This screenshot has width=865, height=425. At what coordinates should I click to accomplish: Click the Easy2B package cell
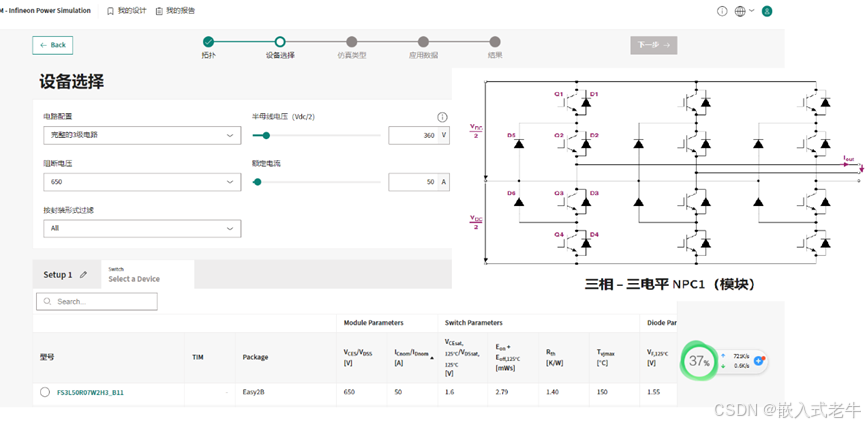pos(253,392)
